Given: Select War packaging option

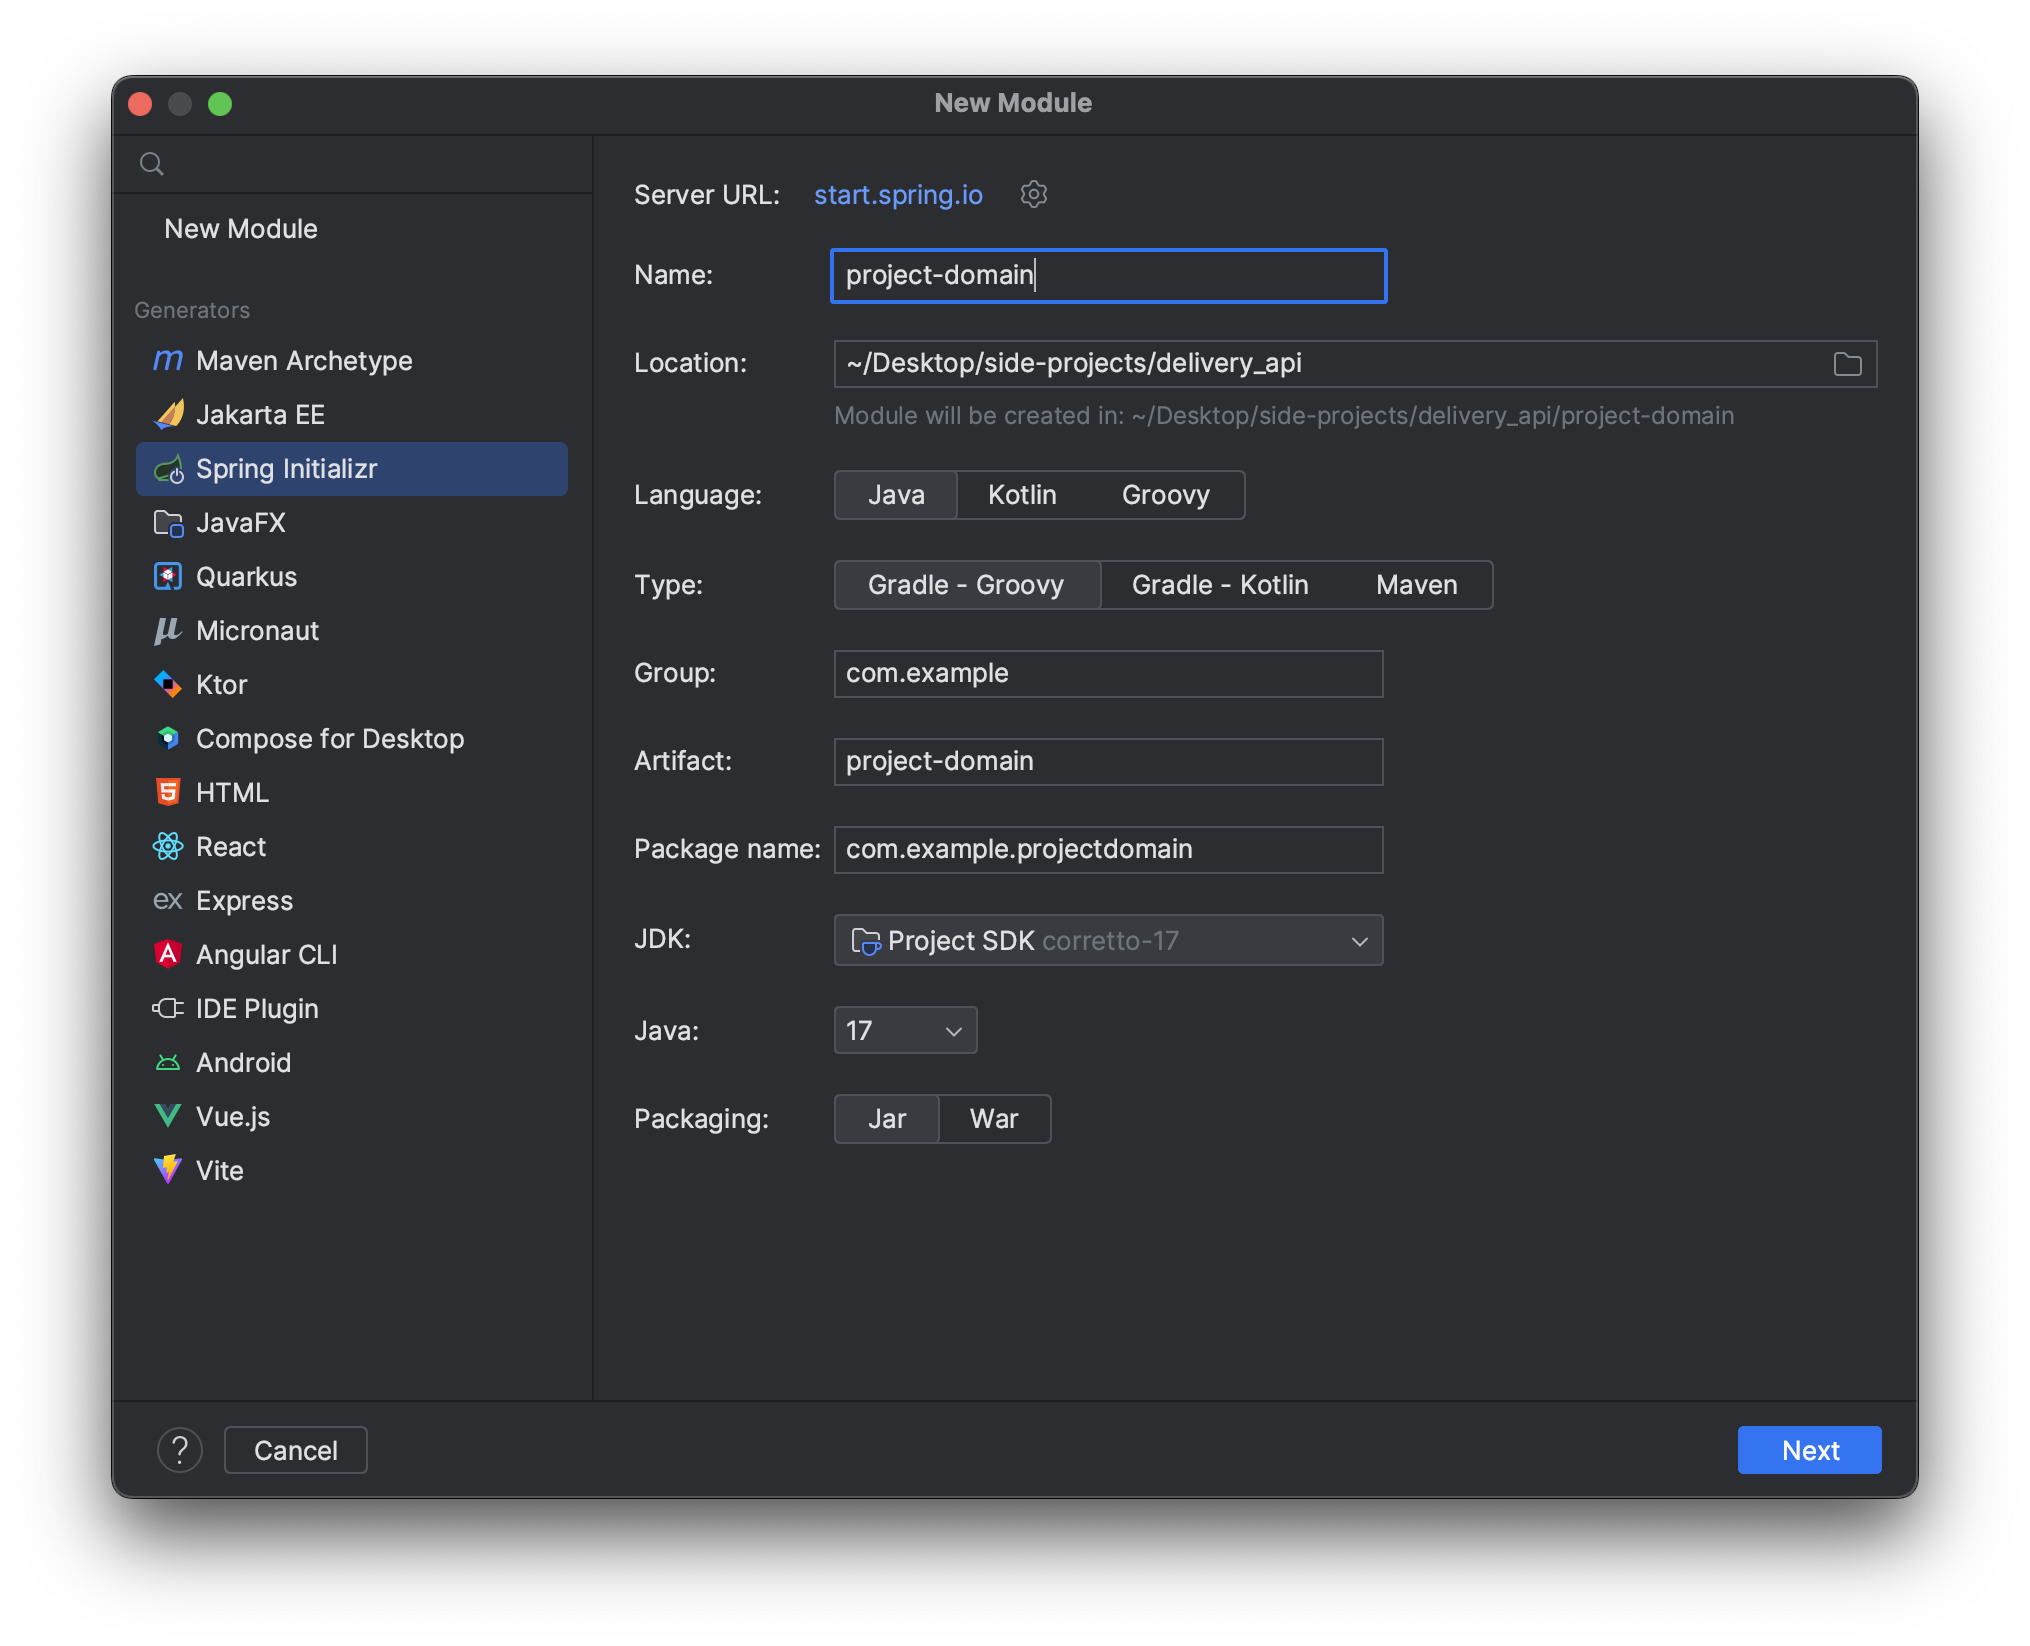Looking at the screenshot, I should click(993, 1119).
